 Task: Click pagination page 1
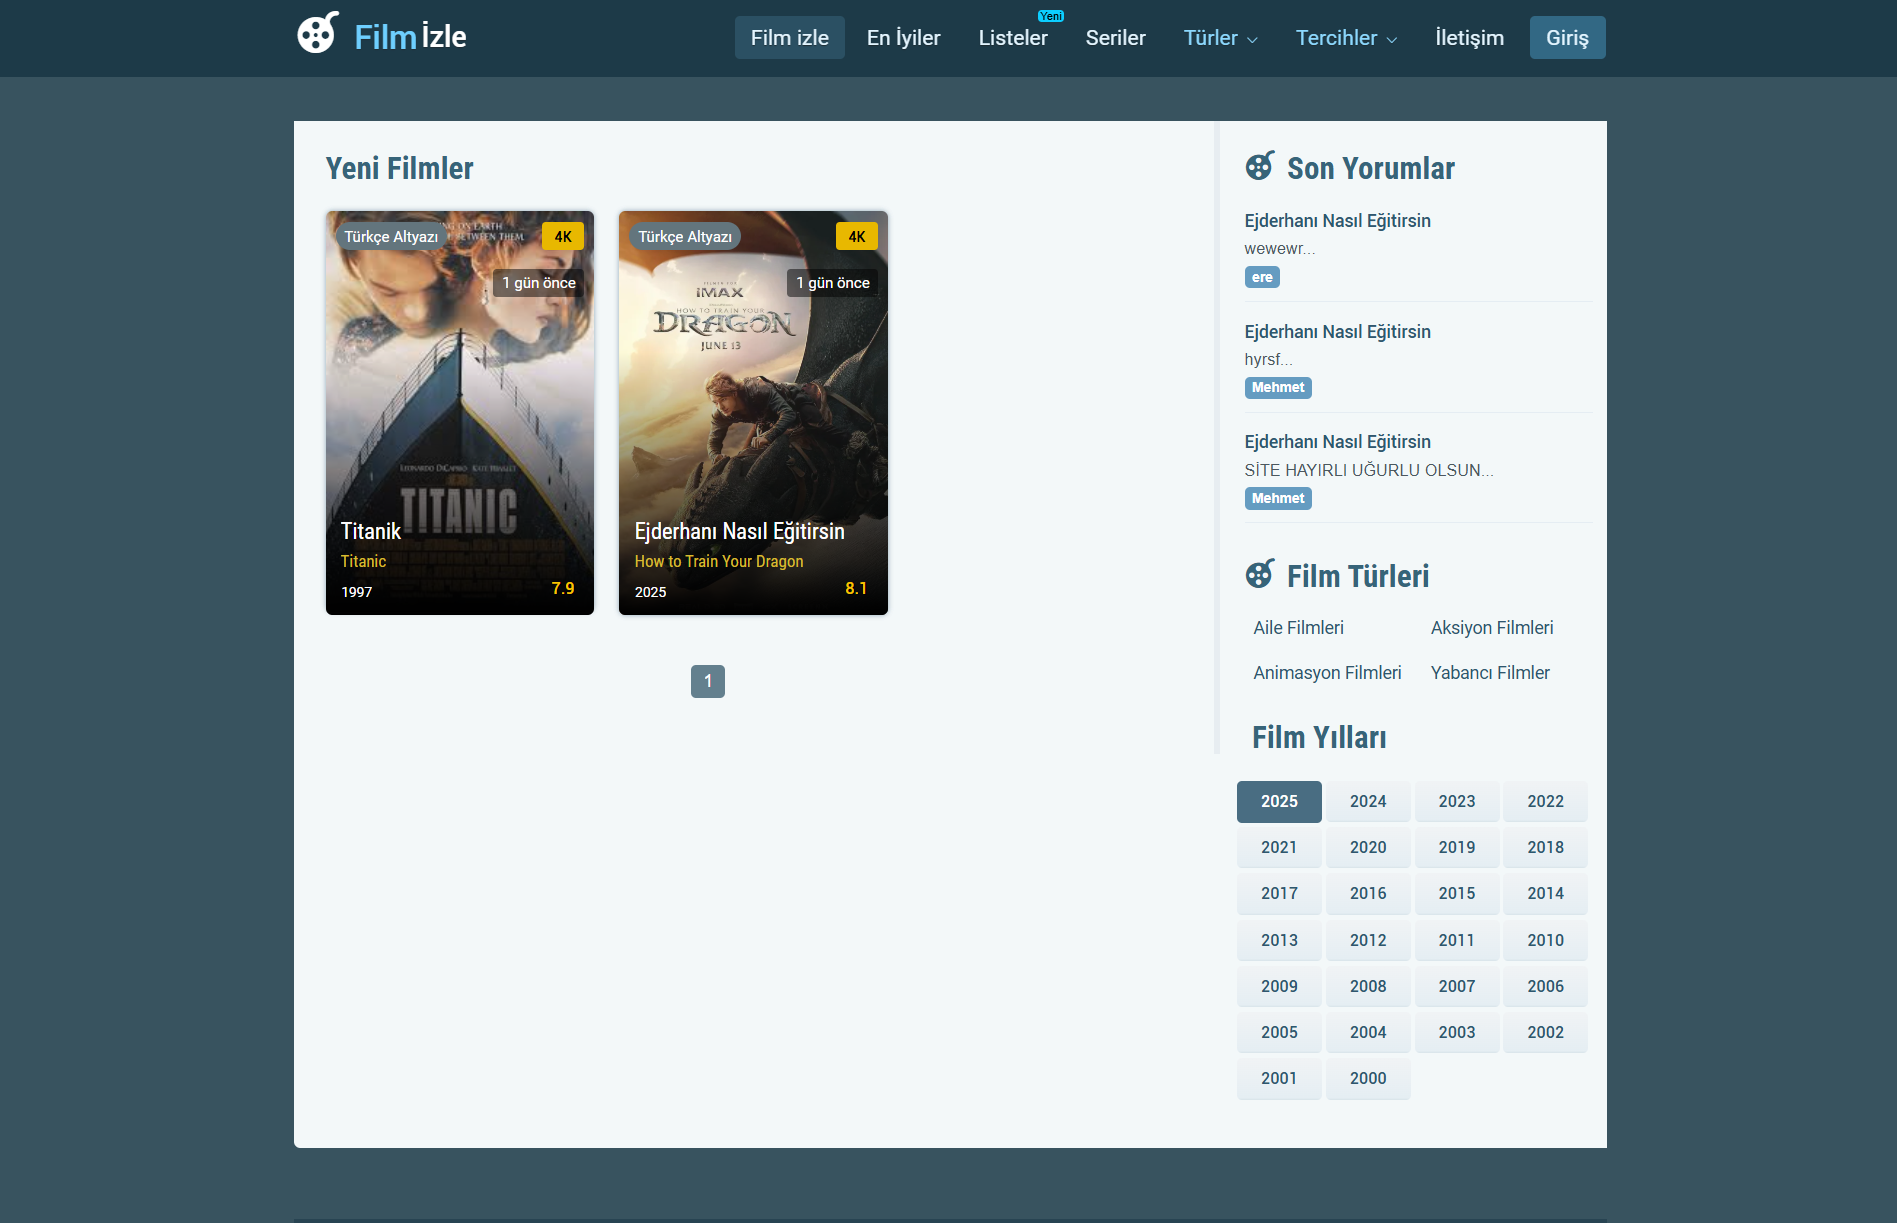(x=708, y=681)
